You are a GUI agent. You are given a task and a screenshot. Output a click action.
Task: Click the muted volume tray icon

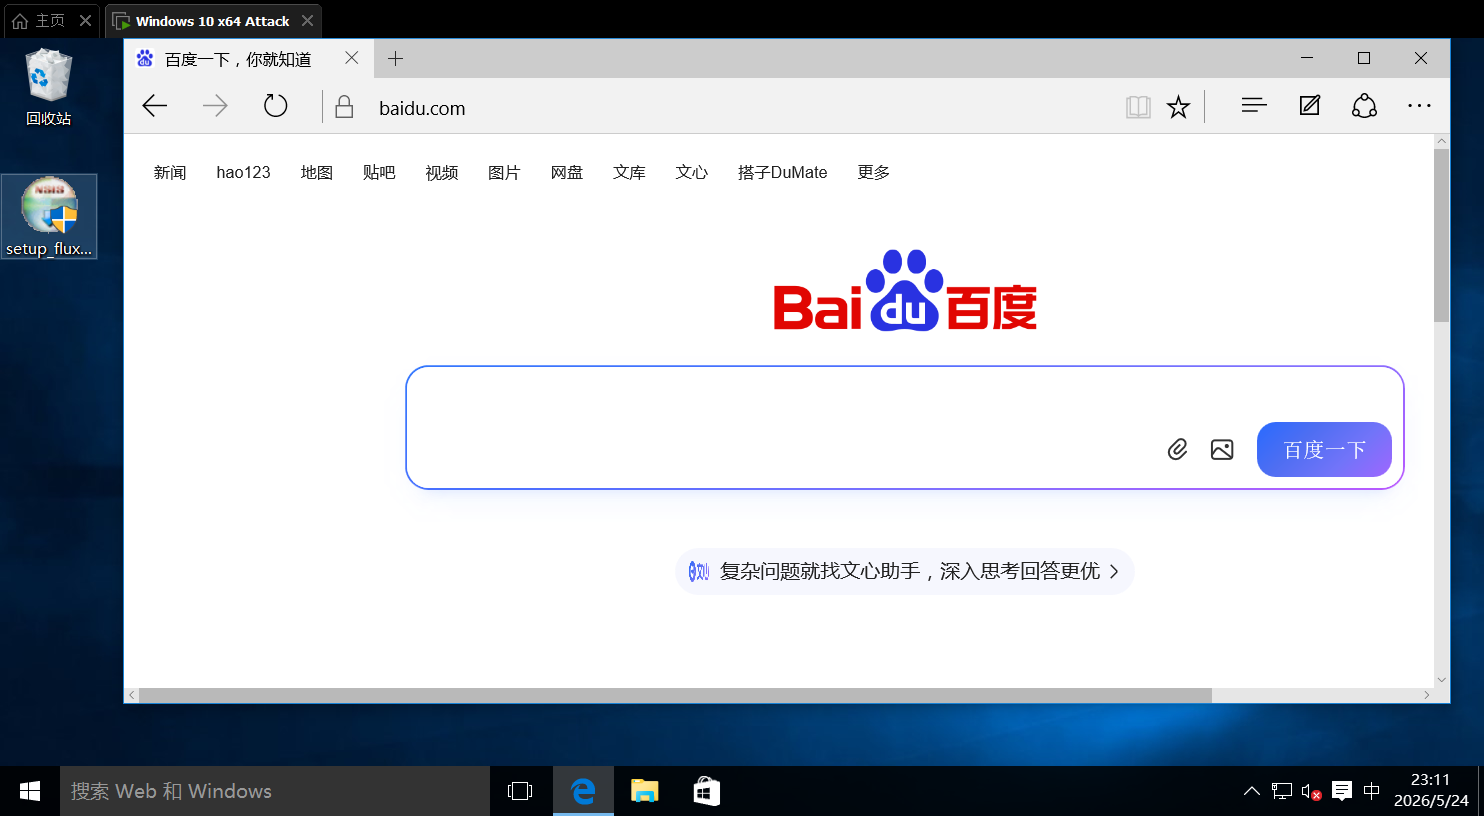(1312, 792)
